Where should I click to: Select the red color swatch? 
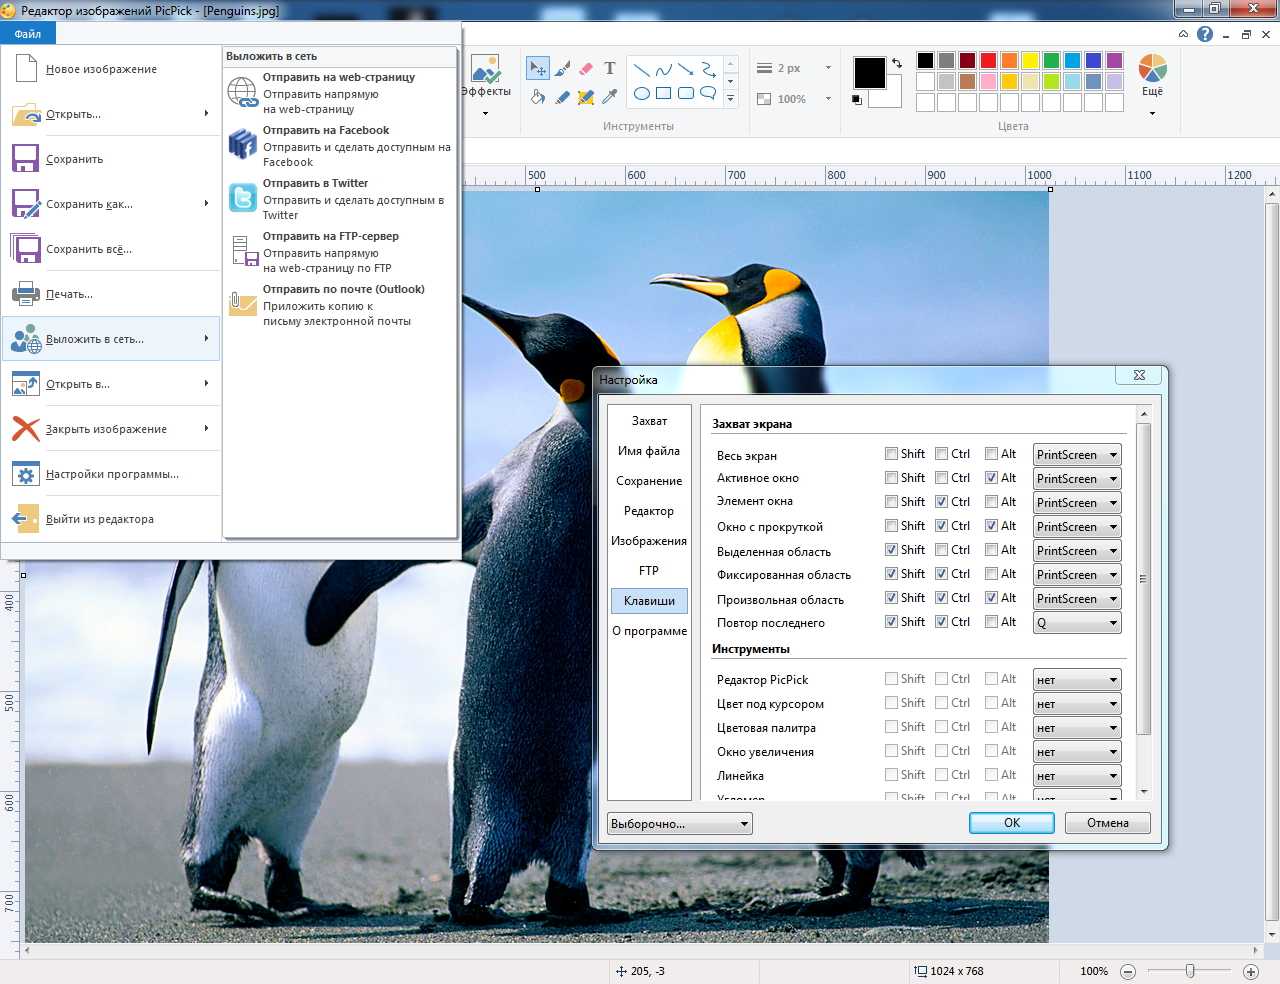coord(988,61)
